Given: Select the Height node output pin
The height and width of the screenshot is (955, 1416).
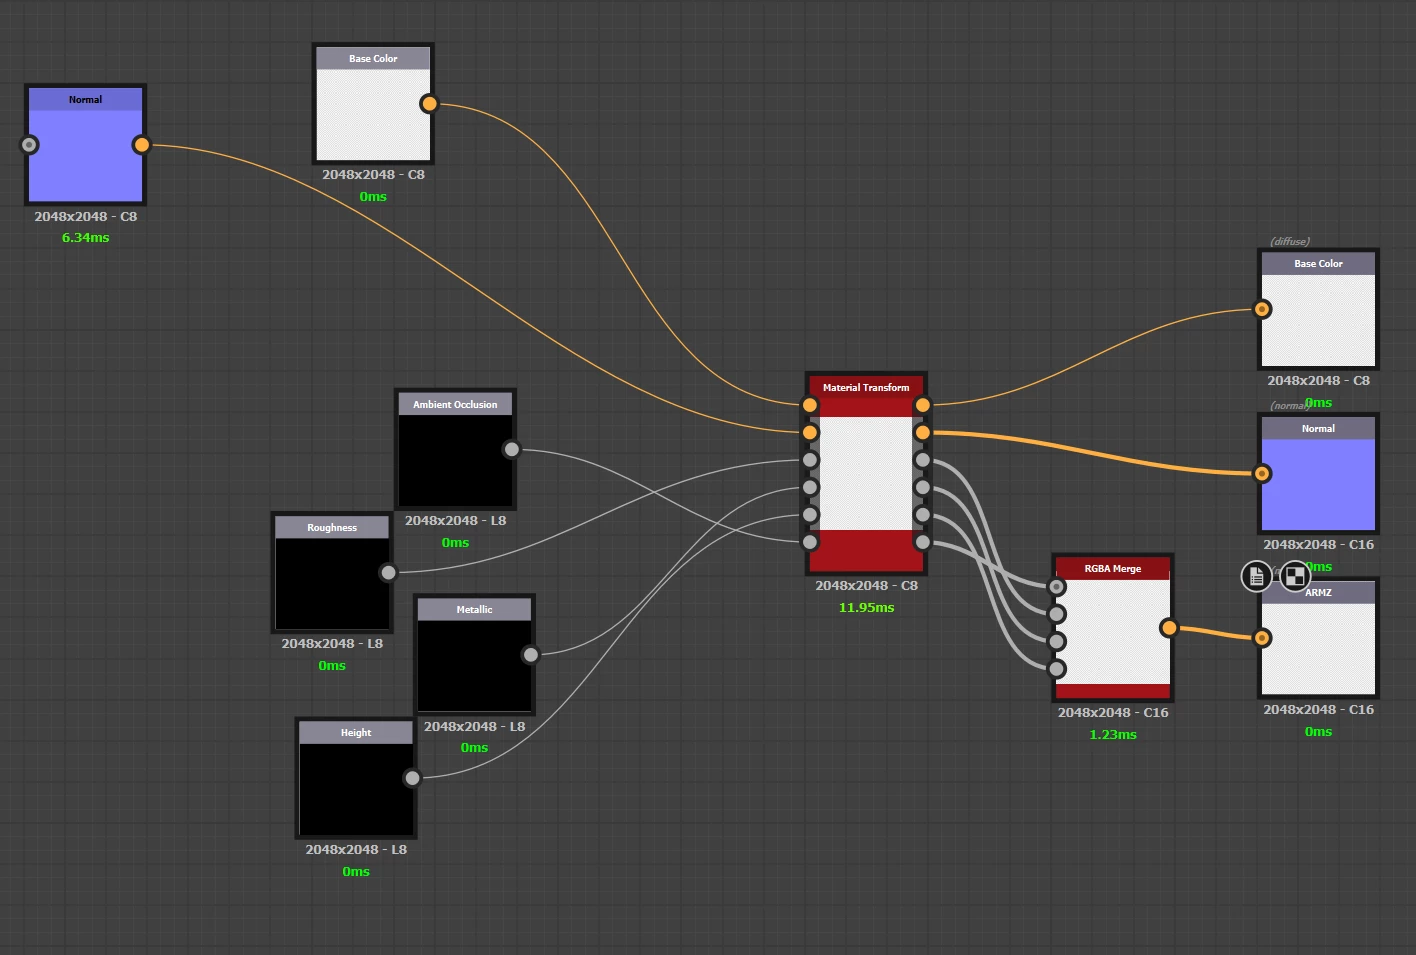Looking at the screenshot, I should [412, 777].
